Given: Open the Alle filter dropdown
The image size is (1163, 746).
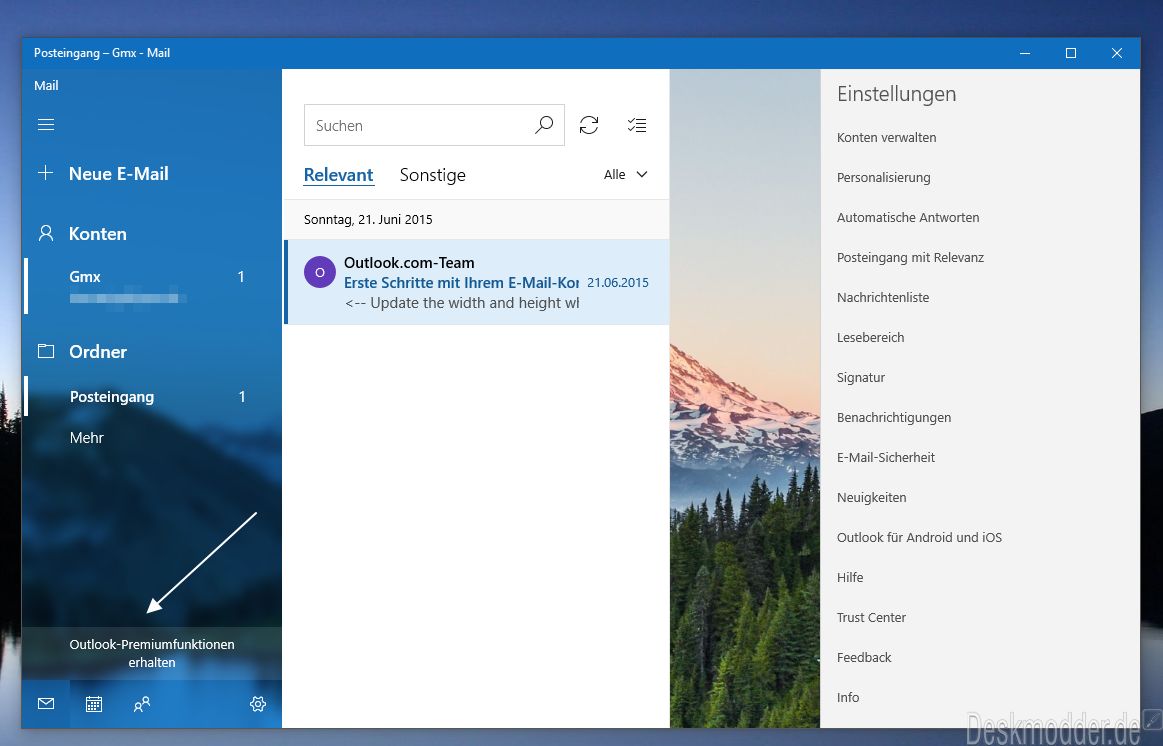Looking at the screenshot, I should point(625,174).
